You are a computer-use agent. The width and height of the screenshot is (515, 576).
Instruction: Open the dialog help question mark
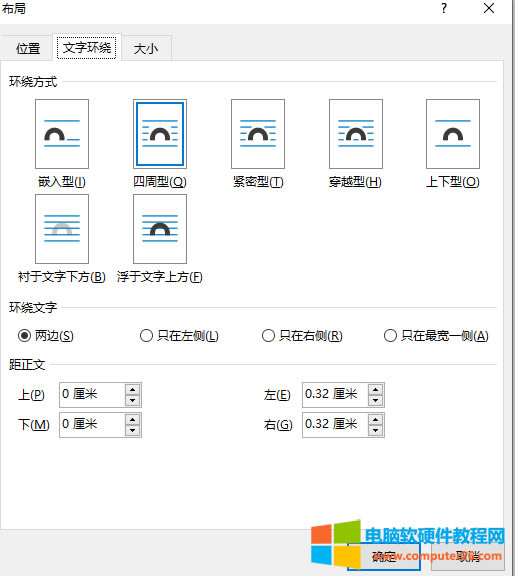tap(444, 8)
